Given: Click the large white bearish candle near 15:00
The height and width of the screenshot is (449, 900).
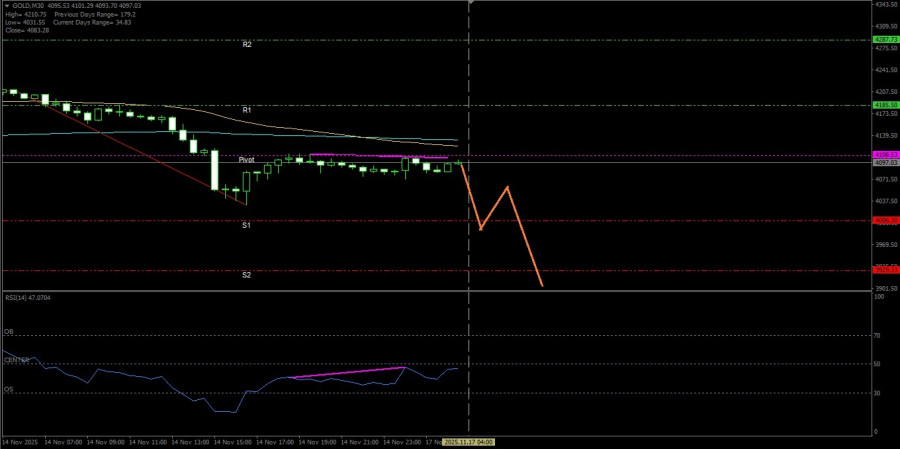Looking at the screenshot, I should pos(215,170).
